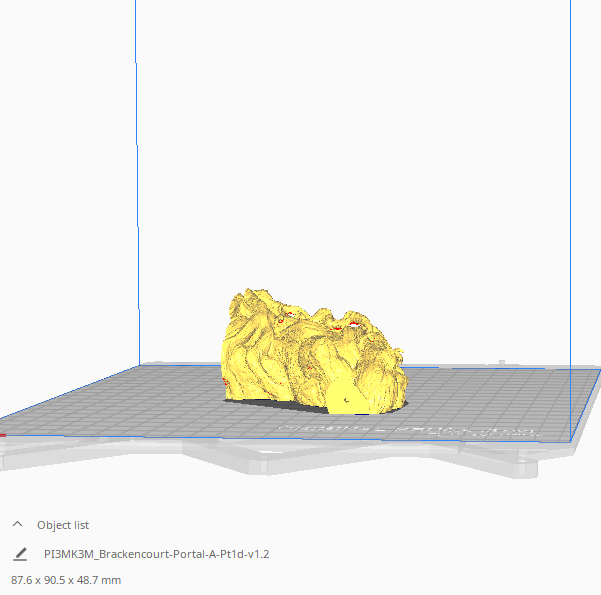Click the 87.6 x 90.5 x 48.7 mm dimensions
This screenshot has width=601, height=595.
tap(66, 580)
